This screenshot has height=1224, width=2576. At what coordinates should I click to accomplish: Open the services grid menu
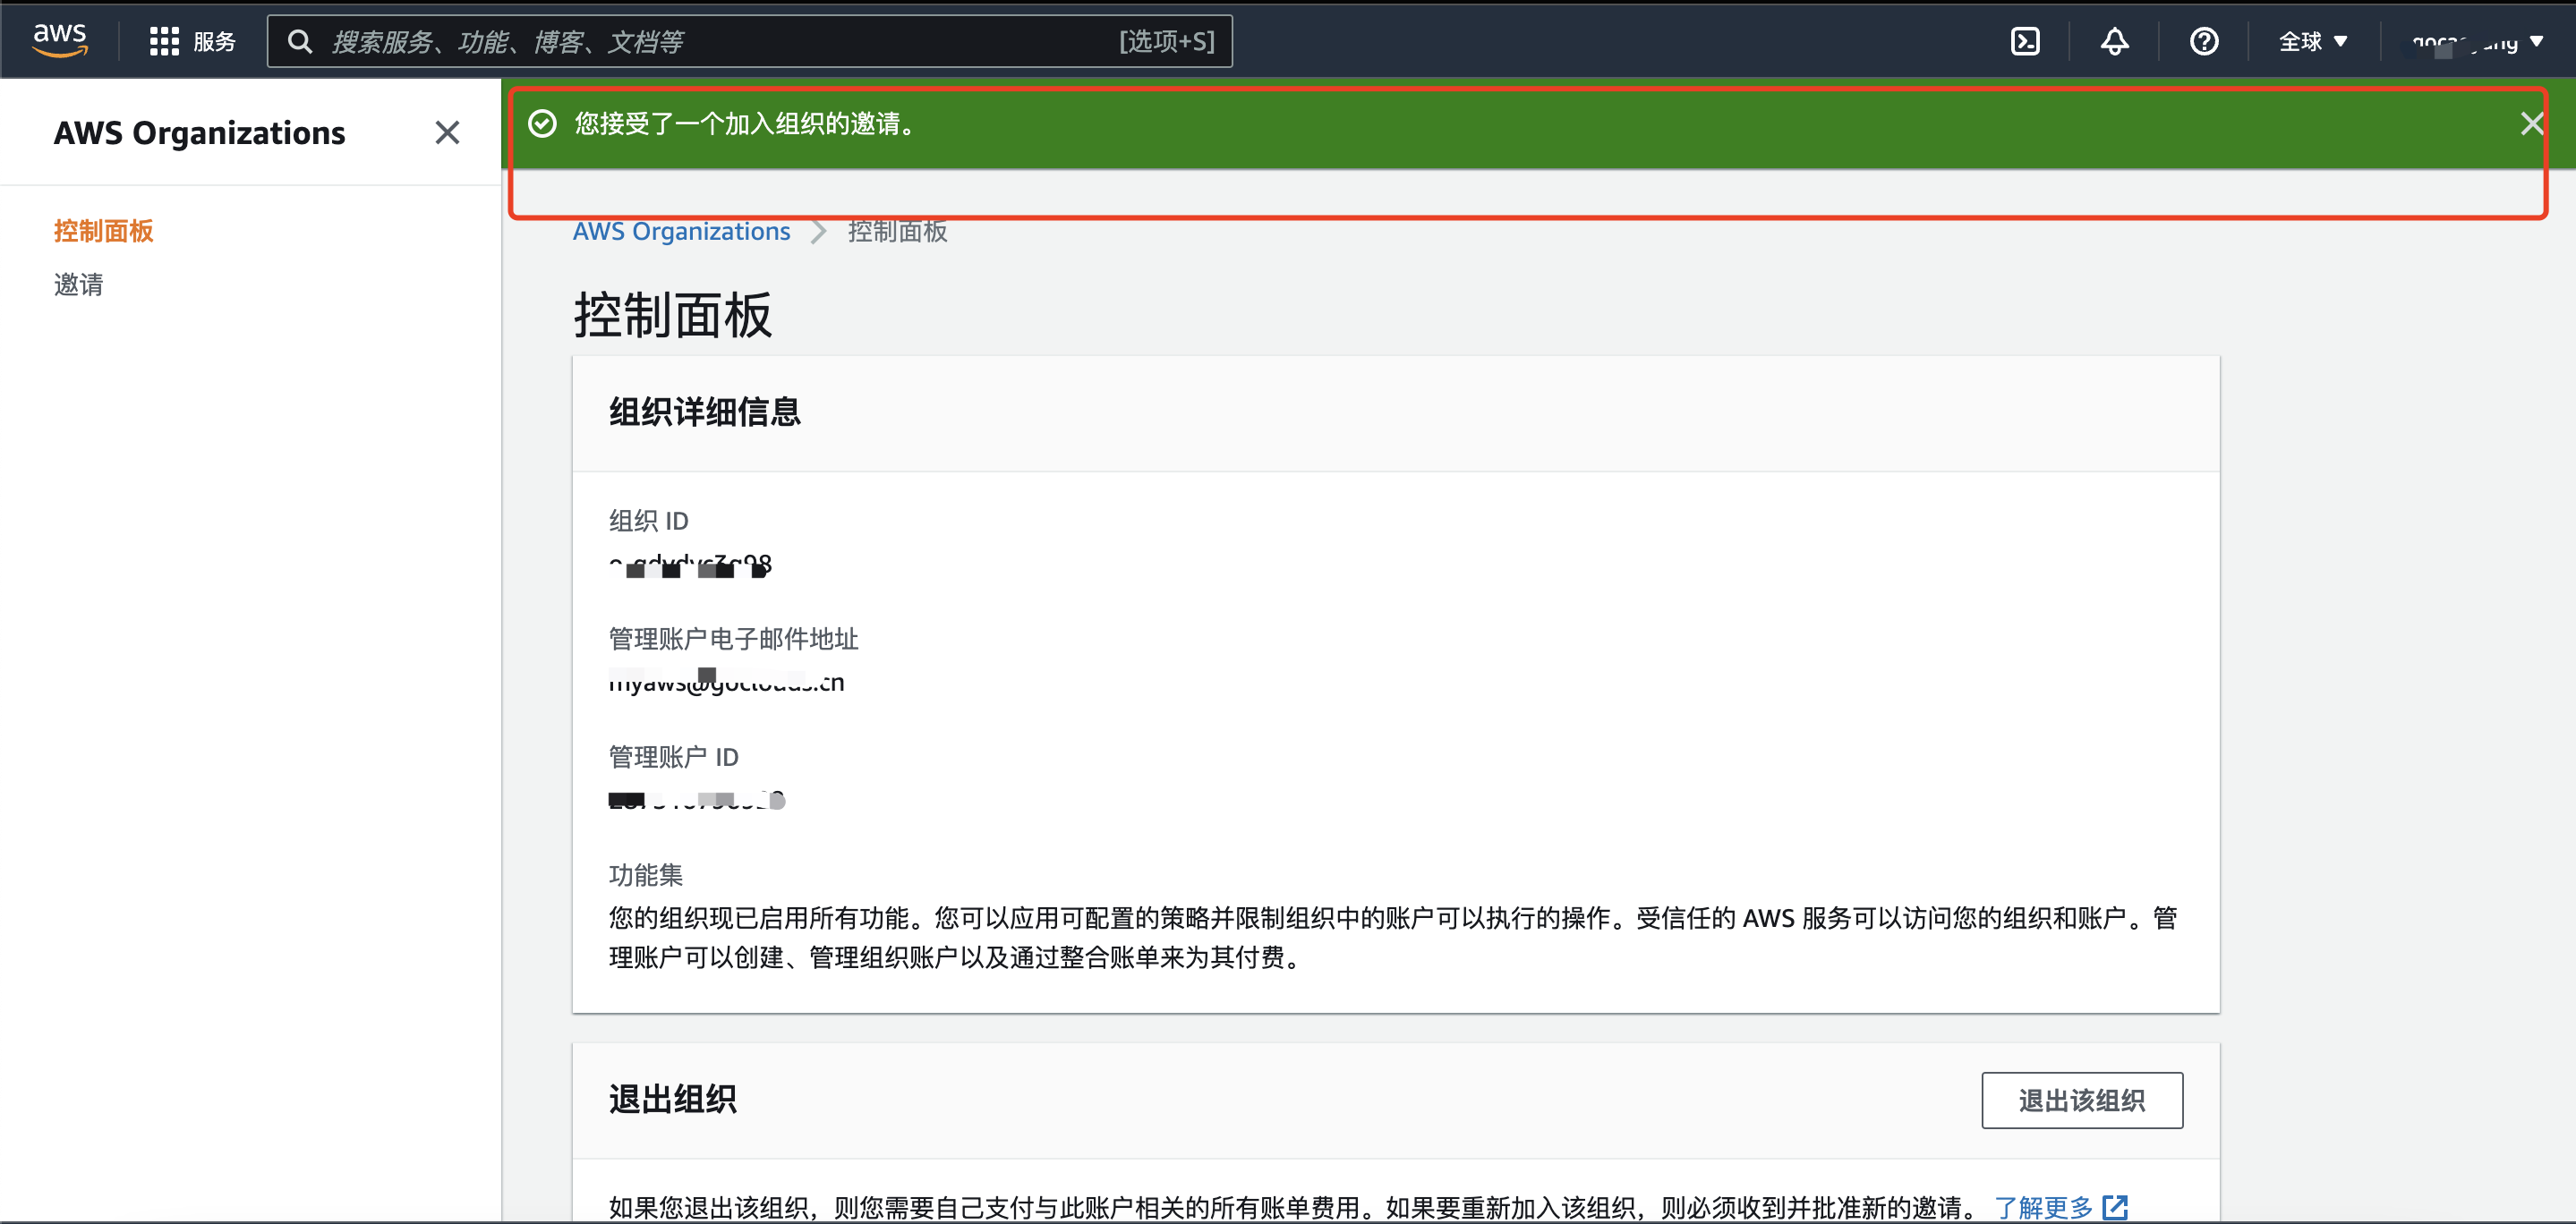pos(164,41)
